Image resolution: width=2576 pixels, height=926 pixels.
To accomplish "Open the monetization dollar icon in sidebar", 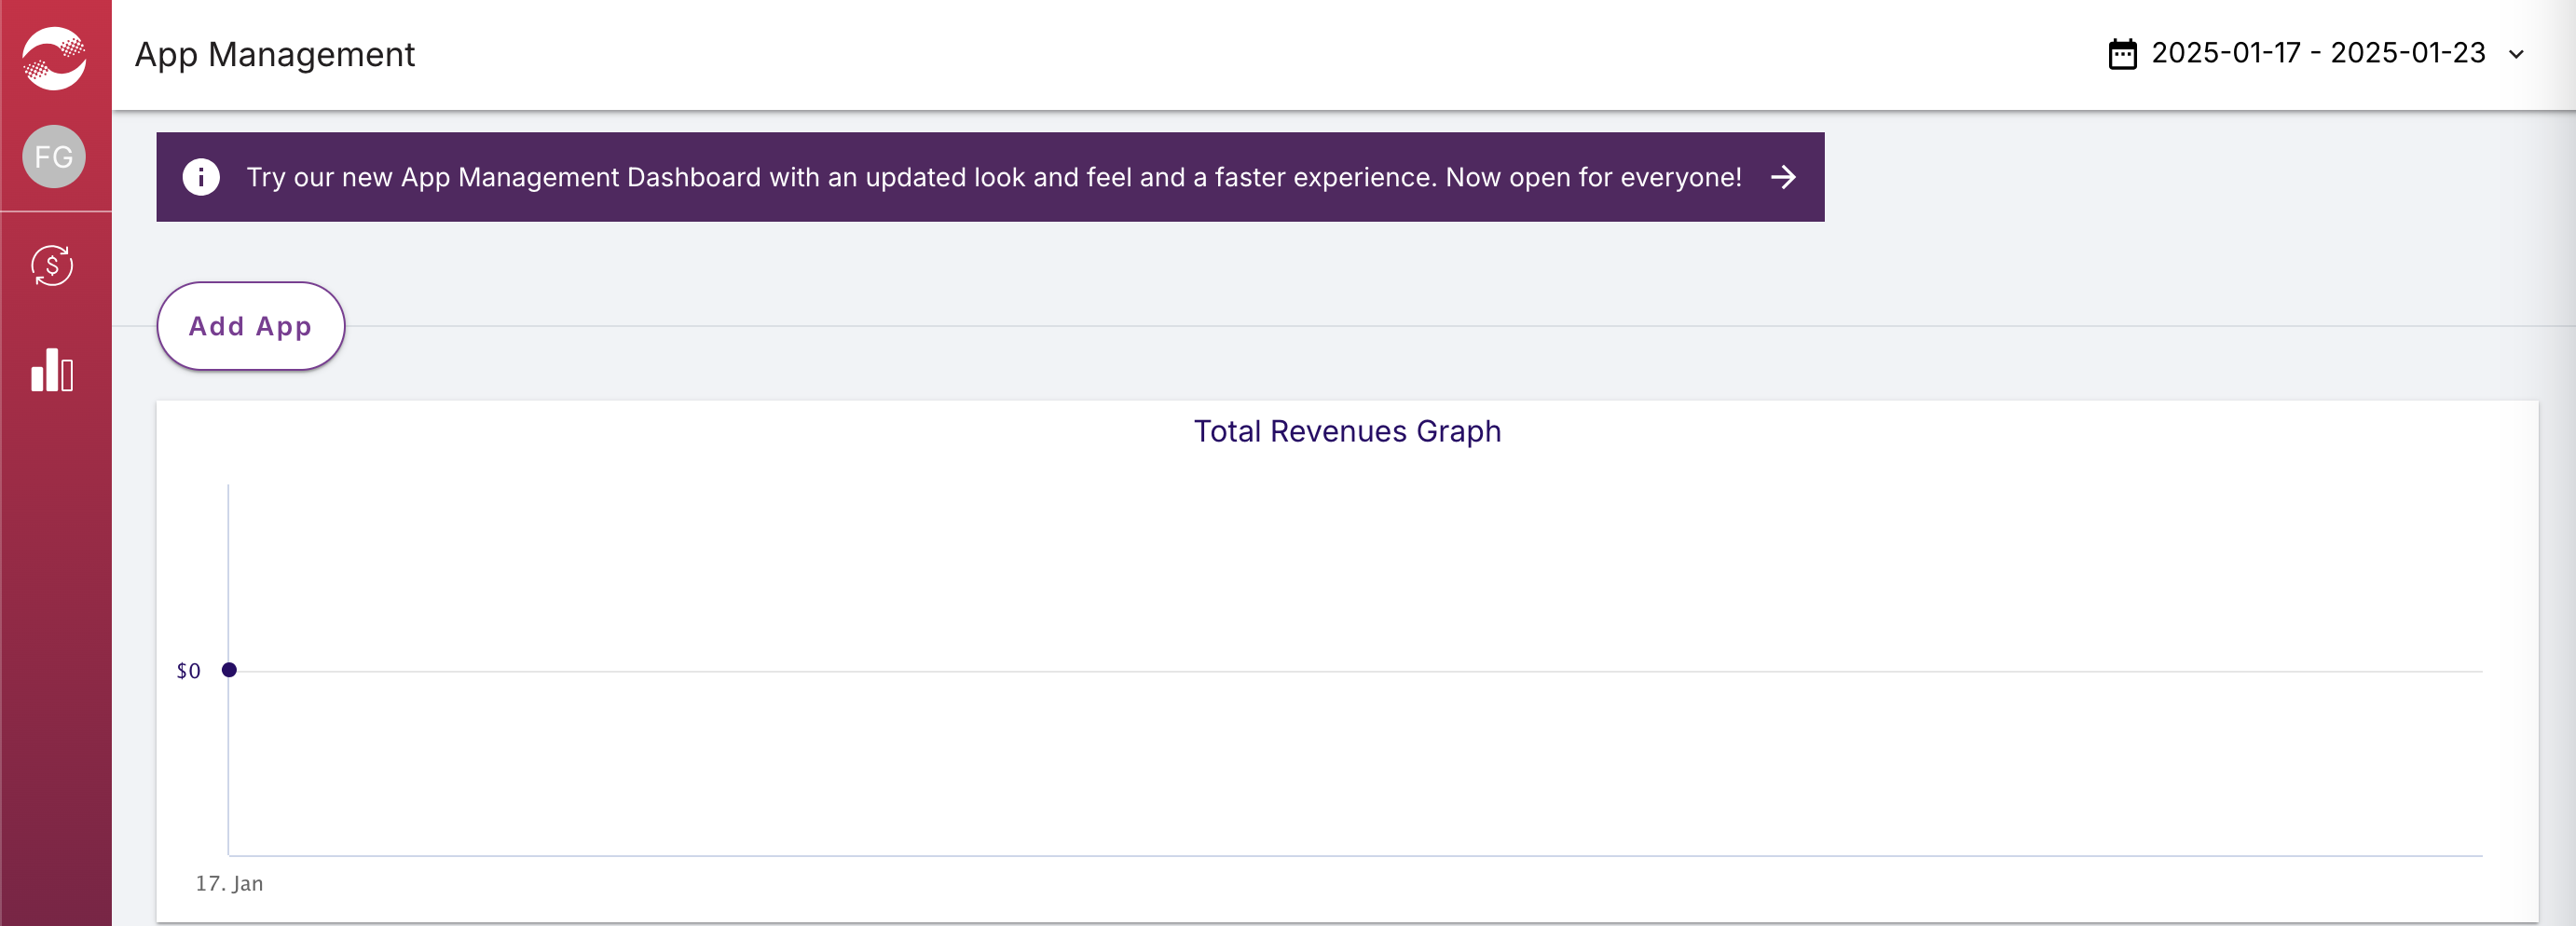I will pos(52,266).
